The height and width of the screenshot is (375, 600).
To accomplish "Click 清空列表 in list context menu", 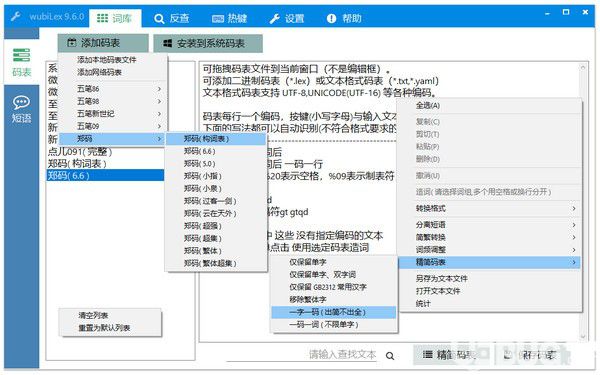I will coord(110,316).
